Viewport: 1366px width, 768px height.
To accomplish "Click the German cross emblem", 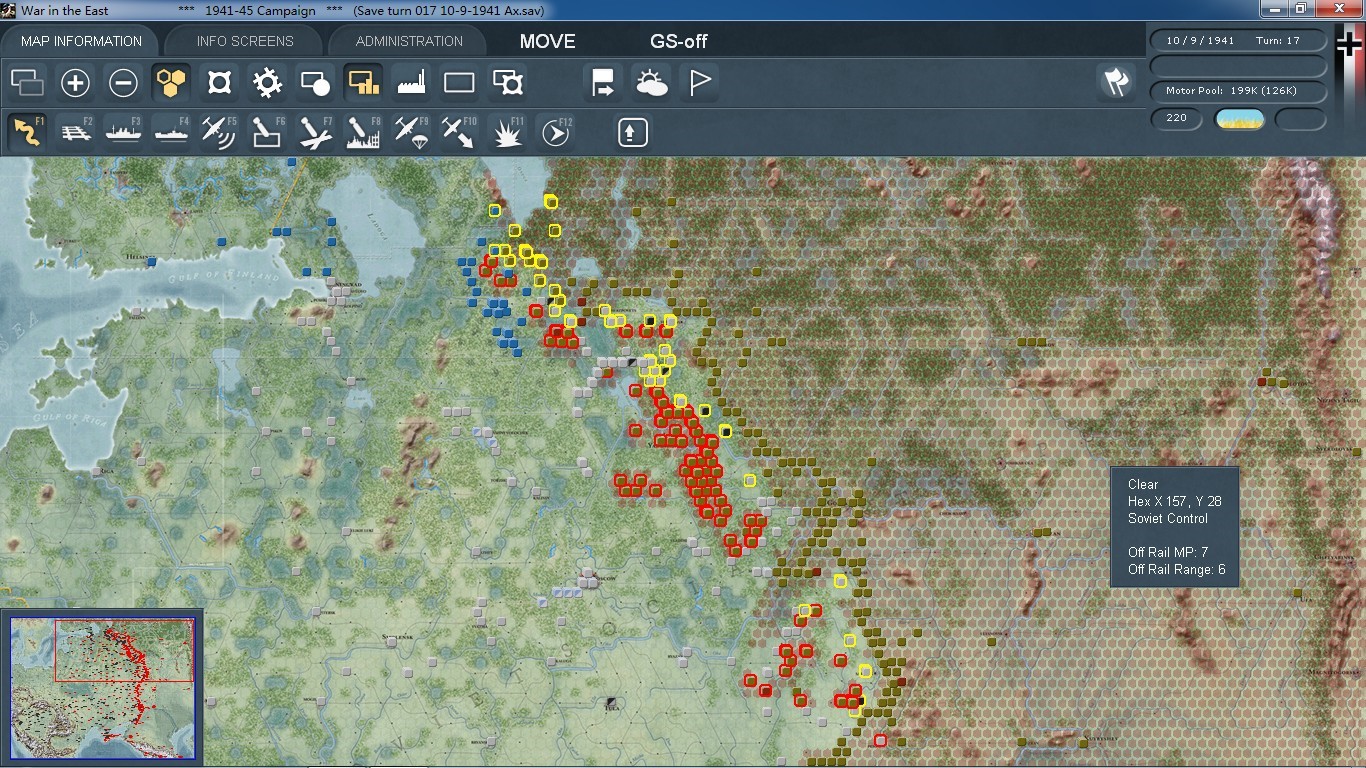I will [x=1349, y=45].
